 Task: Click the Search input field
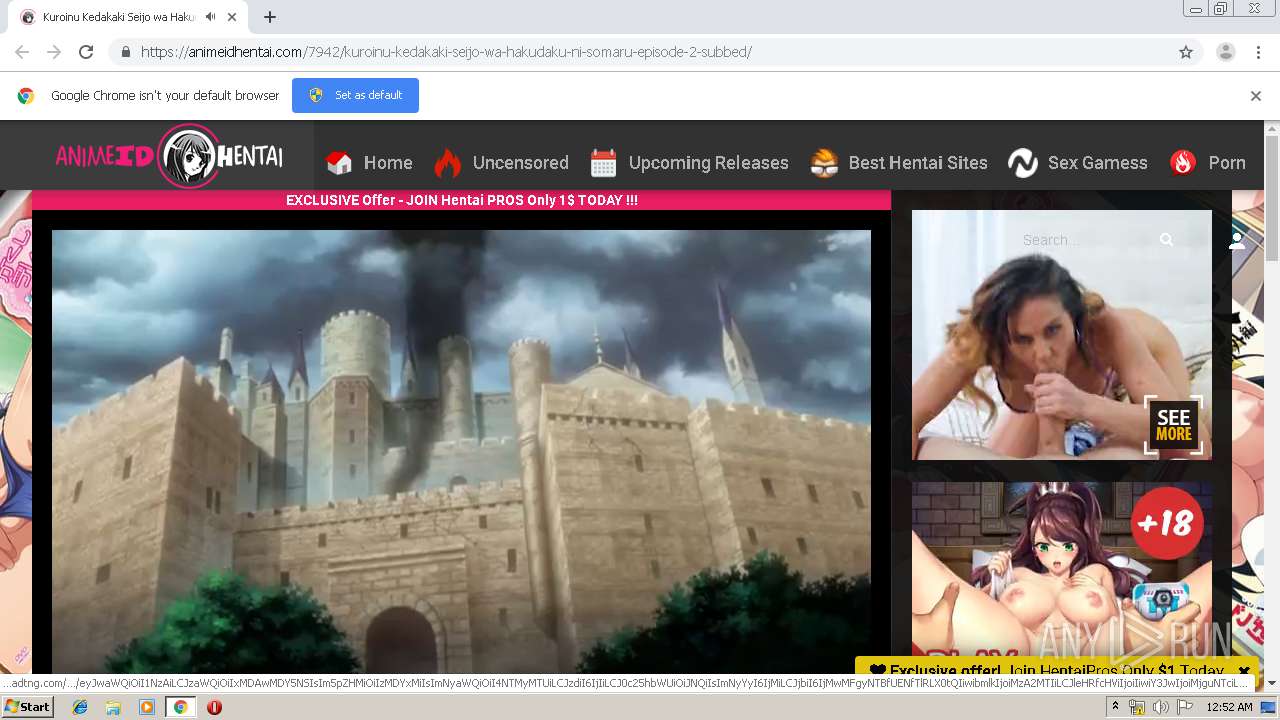point(1085,240)
